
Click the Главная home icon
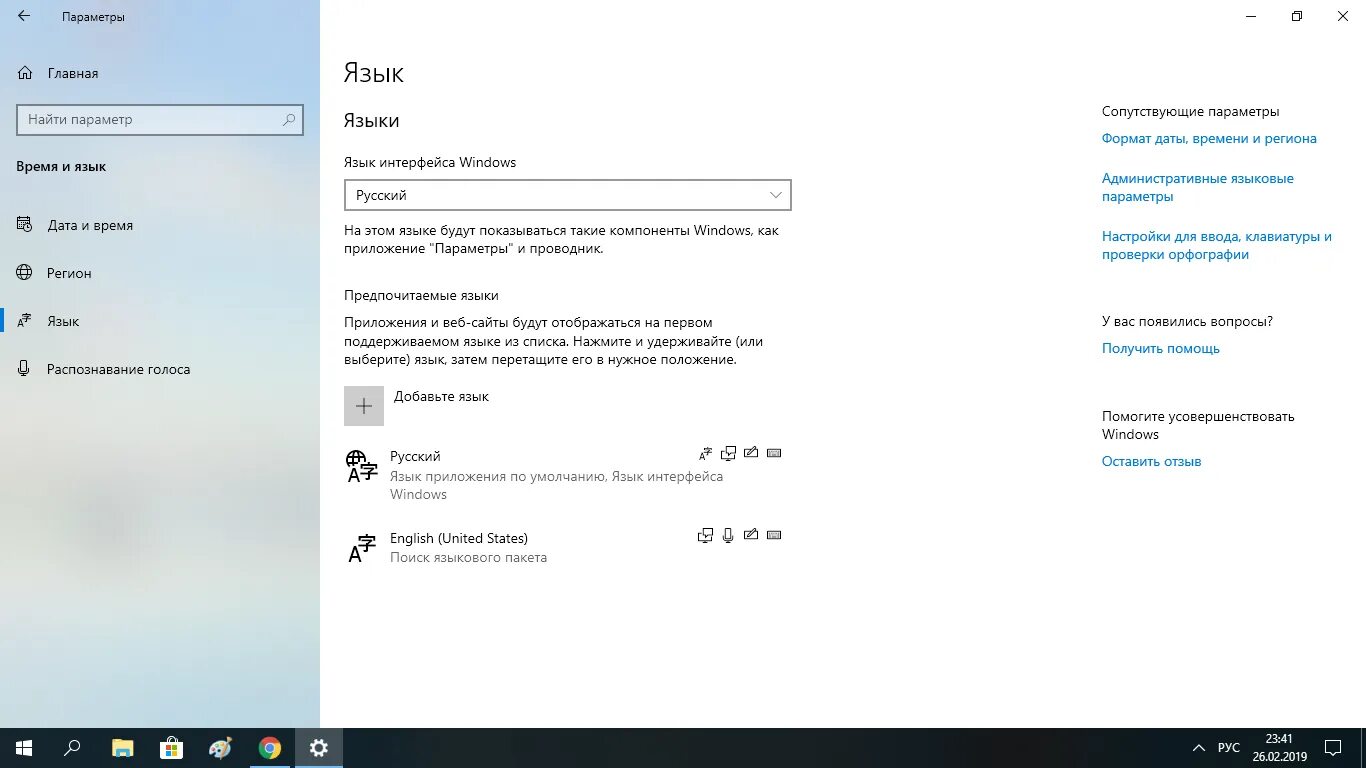click(x=25, y=73)
